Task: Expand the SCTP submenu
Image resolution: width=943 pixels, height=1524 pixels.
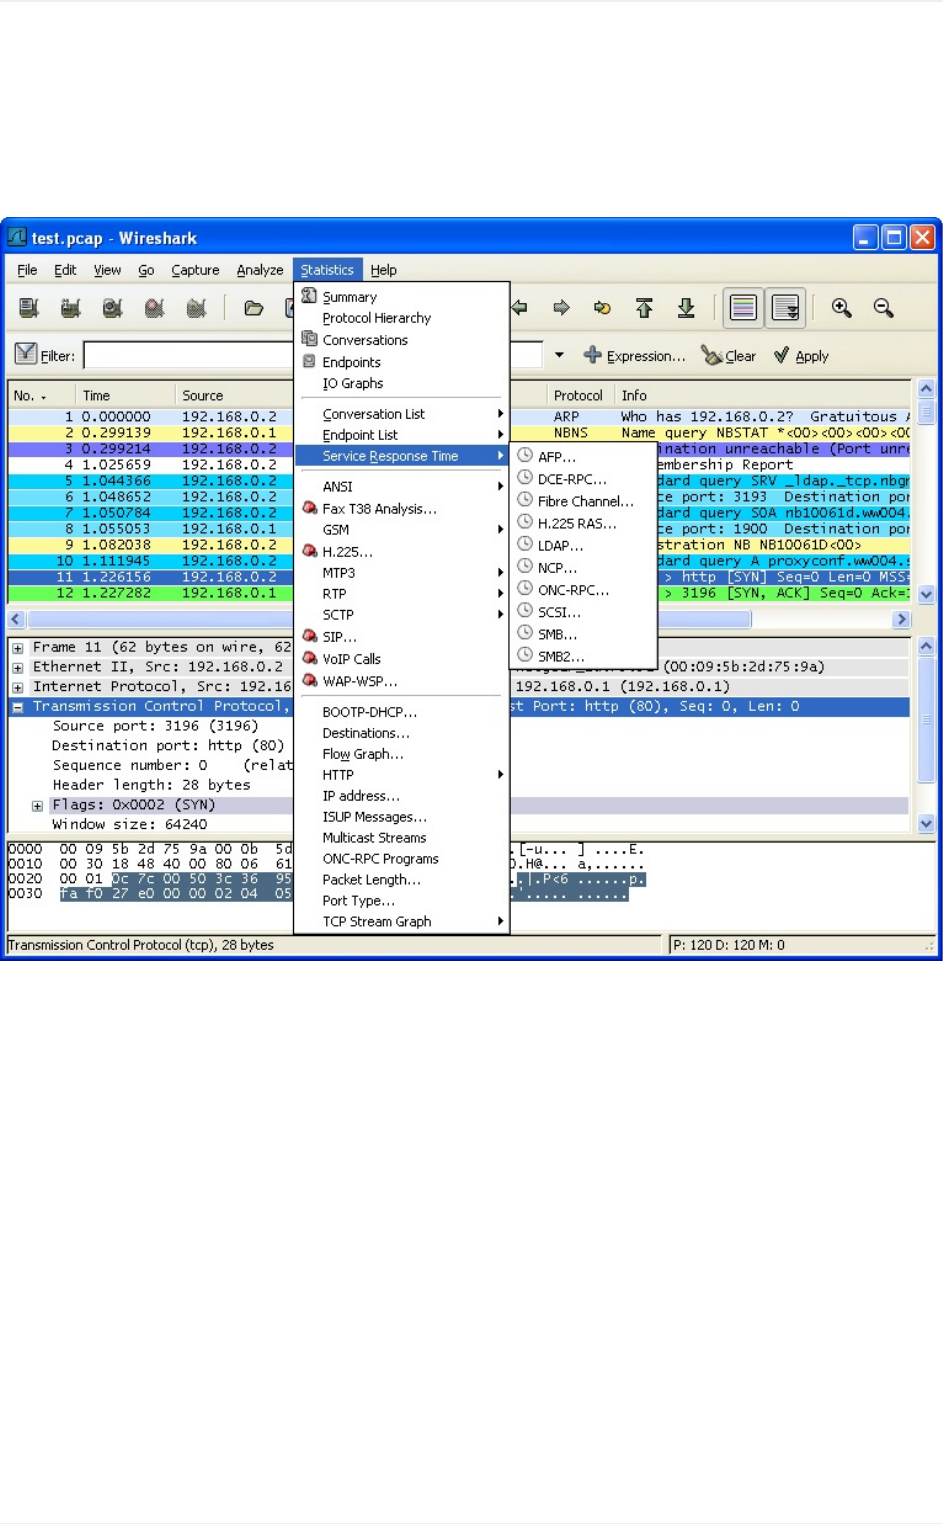Action: [x=402, y=615]
